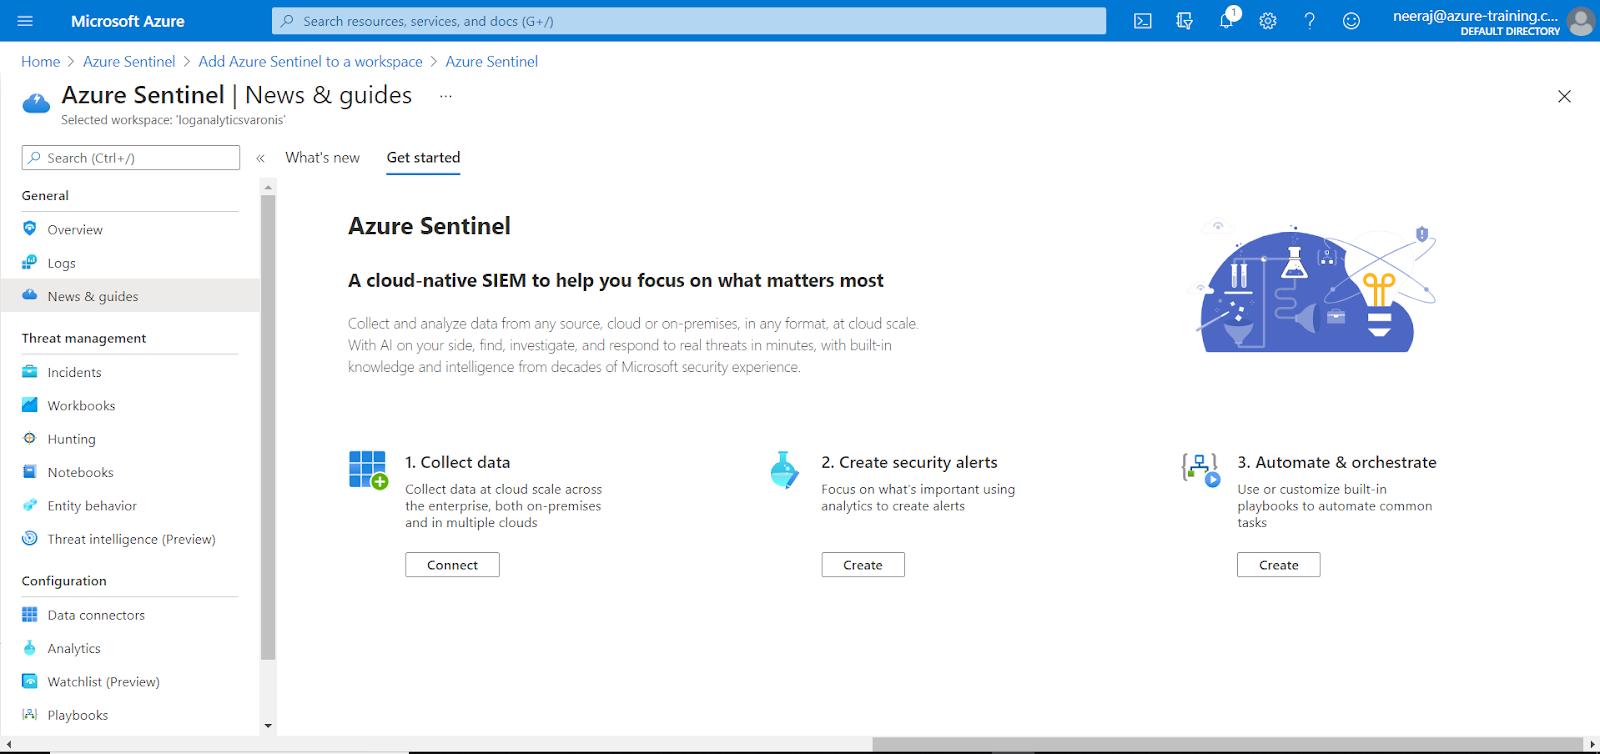Click the Sentinel lab illustration

[x=1316, y=287]
